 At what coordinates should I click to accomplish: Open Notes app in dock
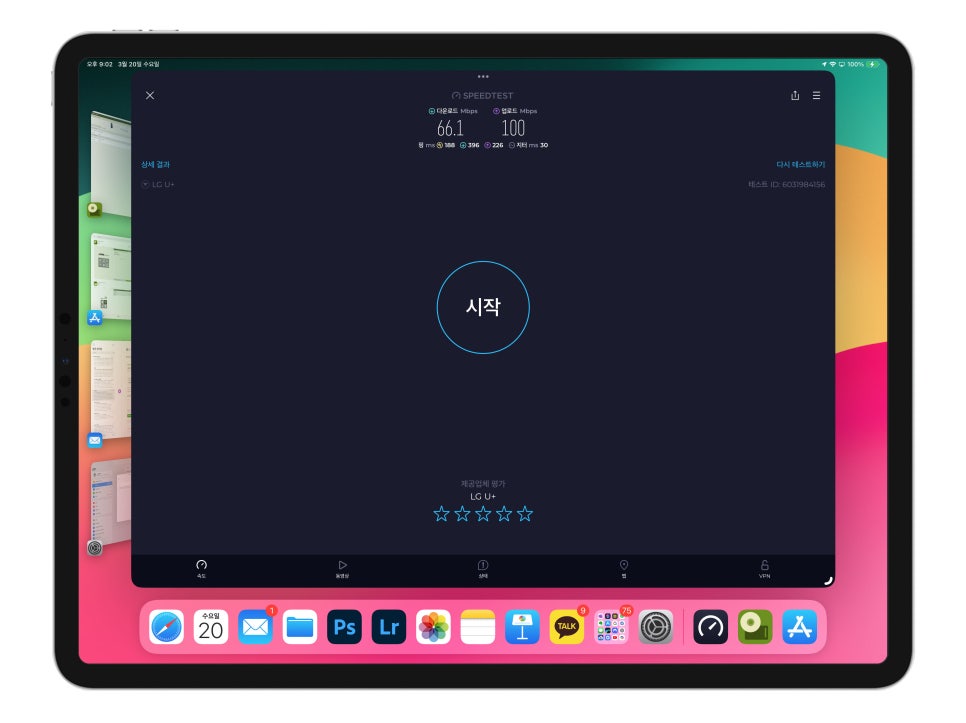(477, 627)
